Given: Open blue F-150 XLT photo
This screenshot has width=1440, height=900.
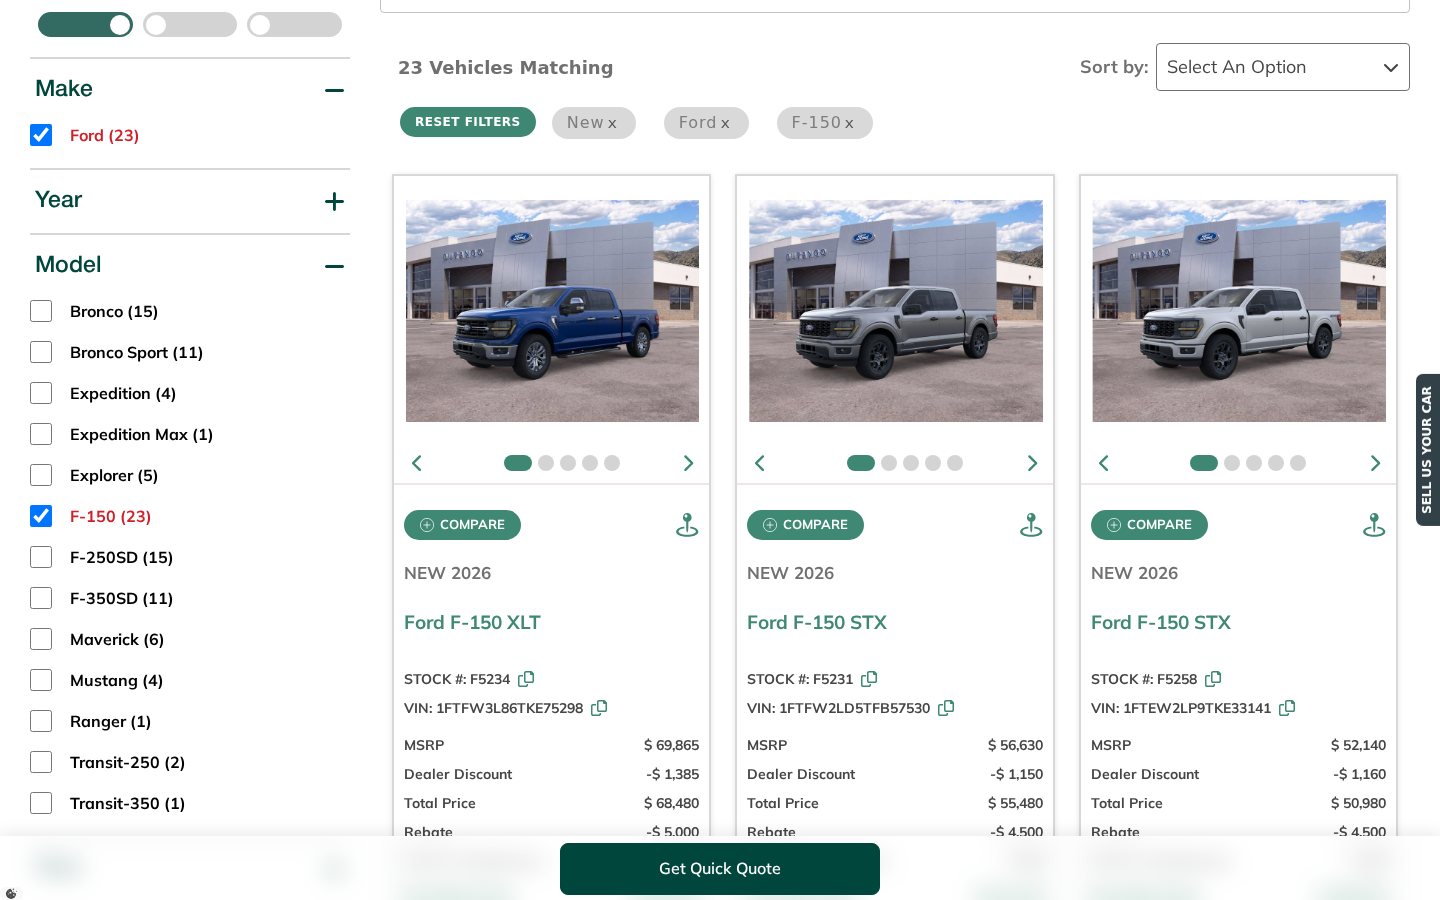Looking at the screenshot, I should point(552,311).
